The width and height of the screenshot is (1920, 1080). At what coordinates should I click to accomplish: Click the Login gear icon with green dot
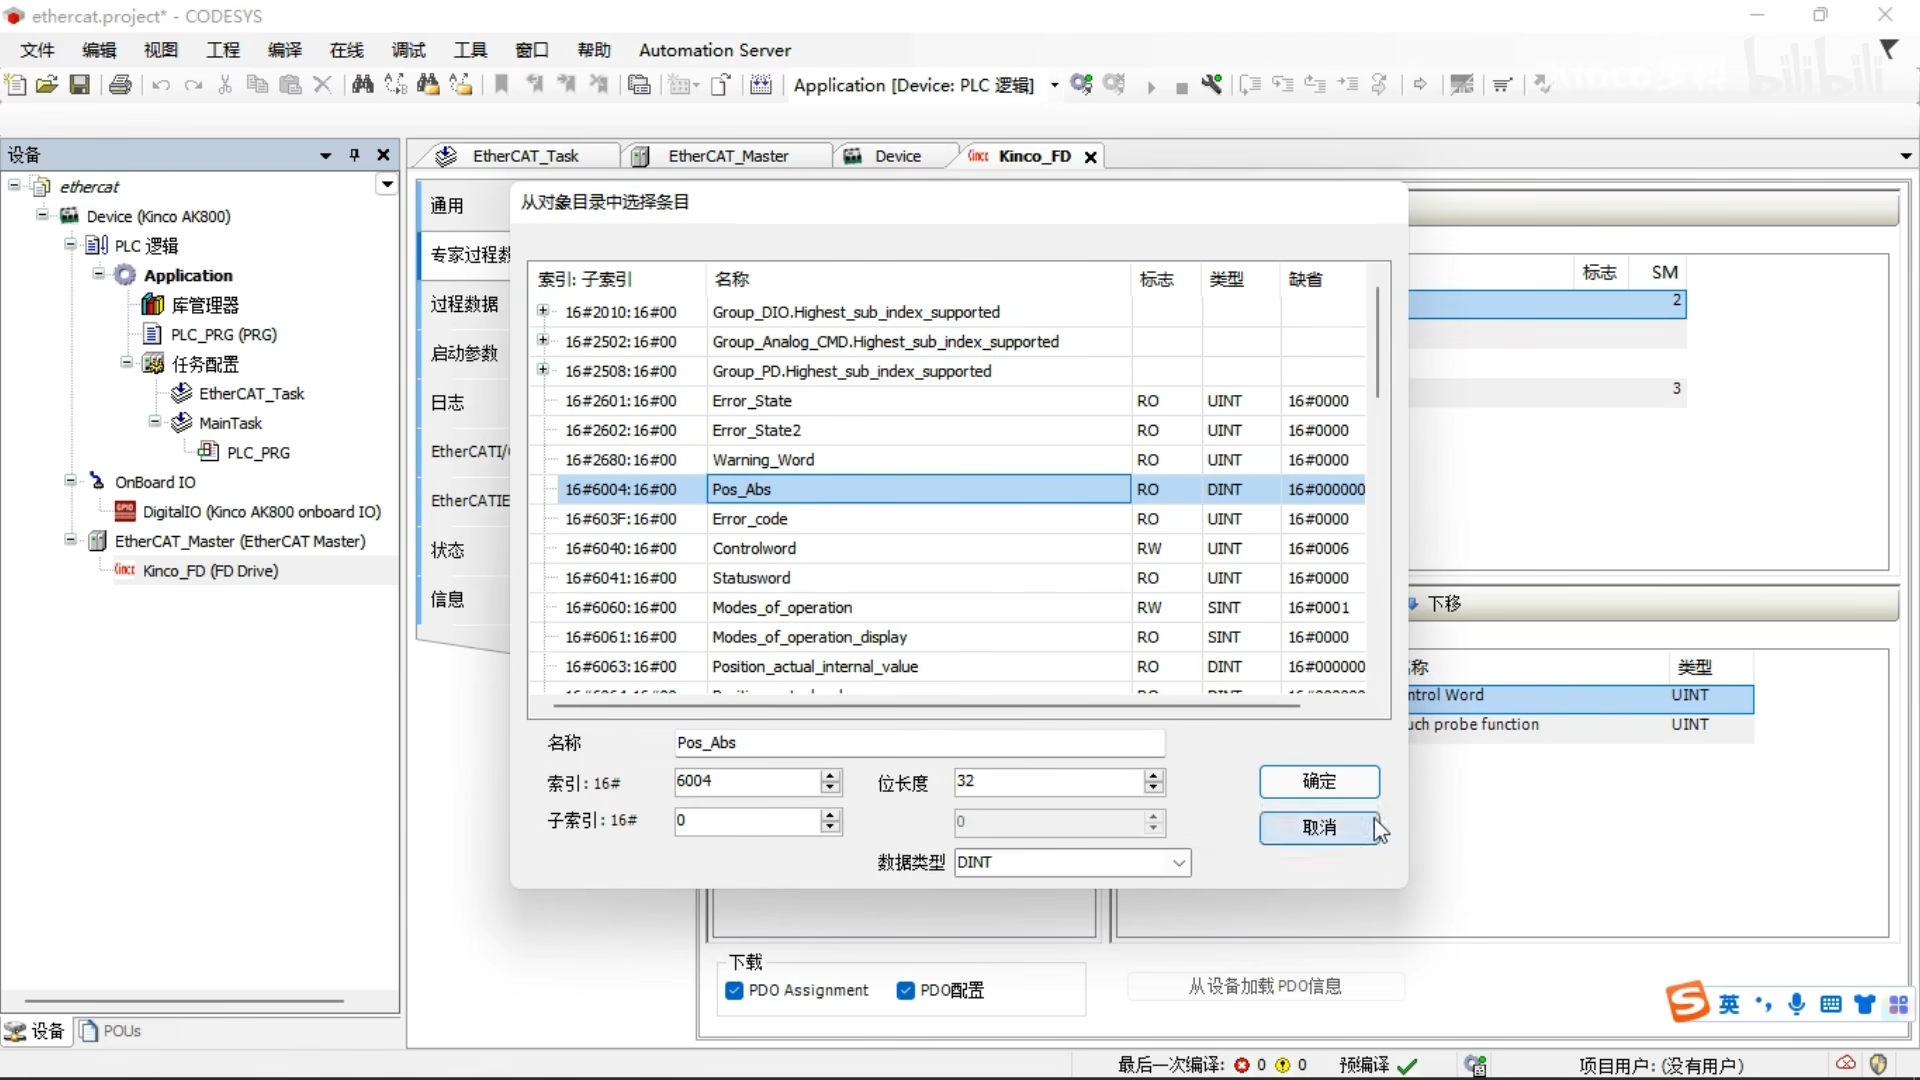(1081, 85)
